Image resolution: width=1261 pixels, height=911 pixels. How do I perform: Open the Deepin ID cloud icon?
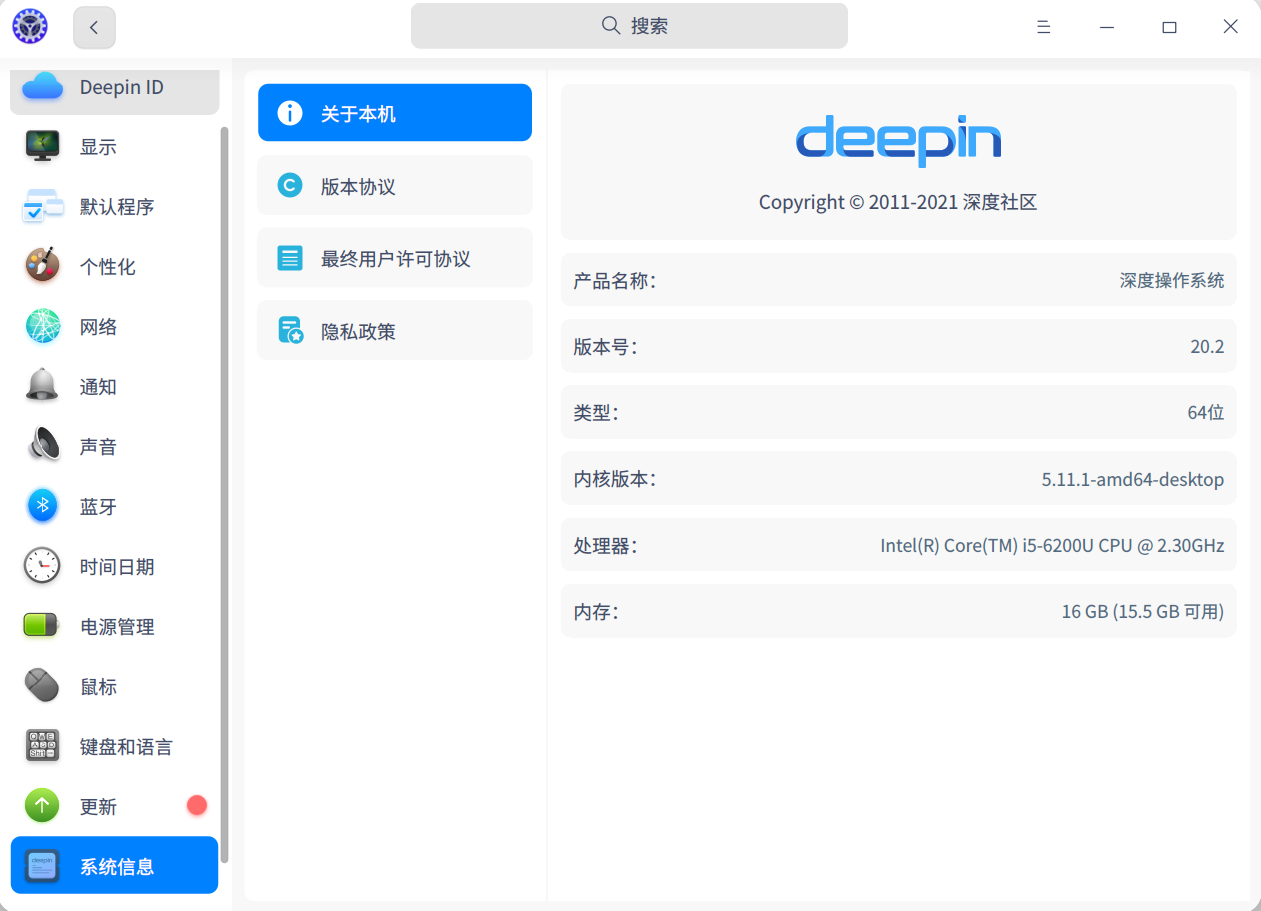click(x=43, y=86)
